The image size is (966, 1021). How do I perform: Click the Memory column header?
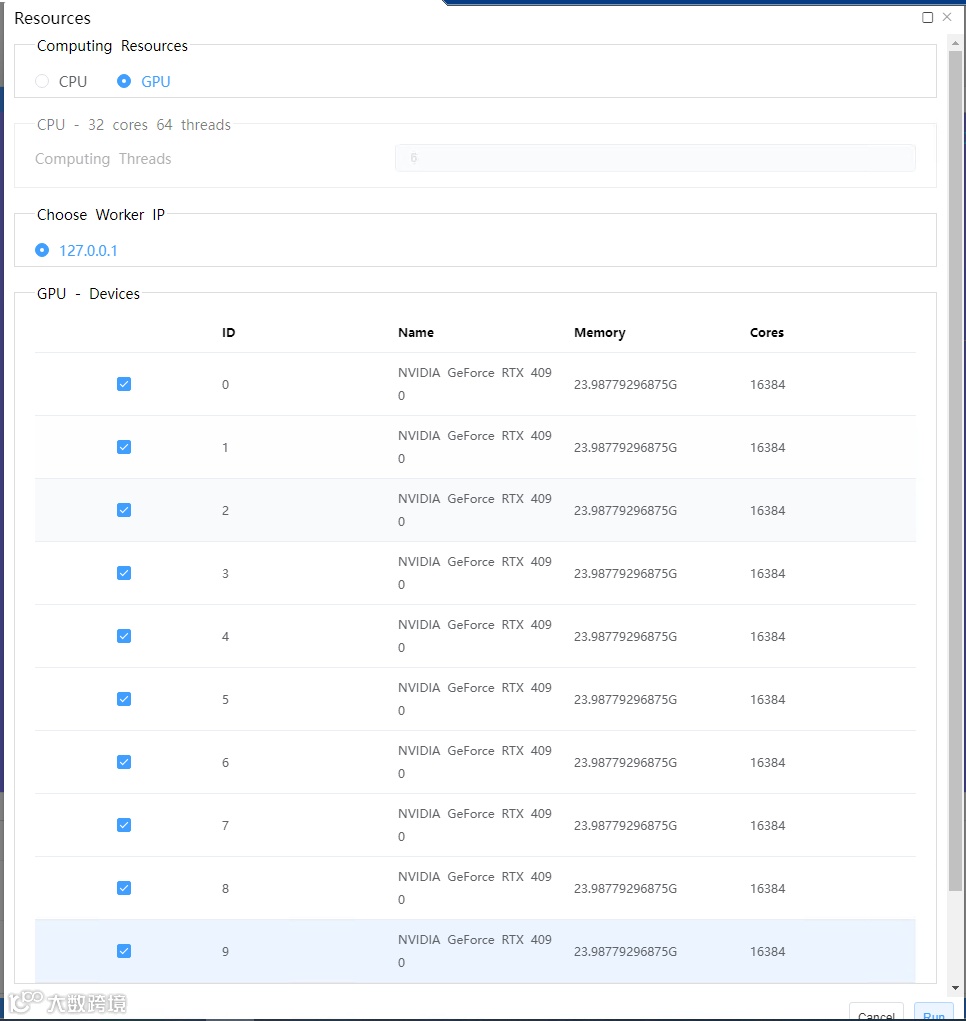tap(600, 333)
